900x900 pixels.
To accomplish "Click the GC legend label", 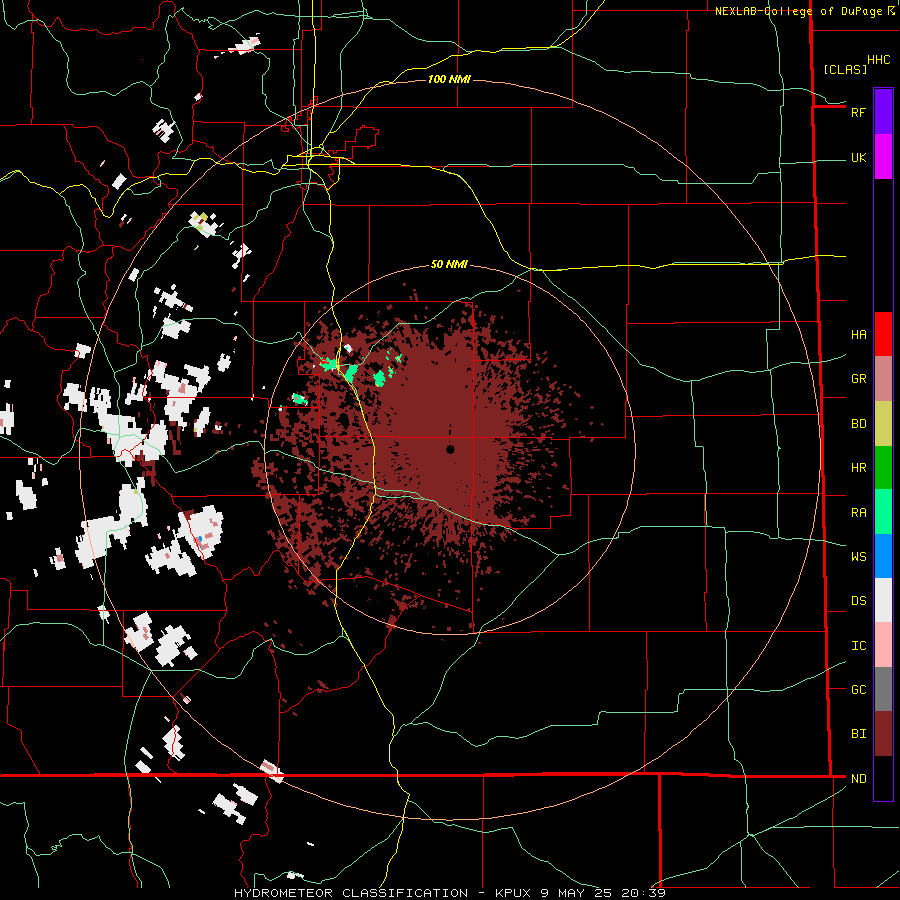I will 858,689.
